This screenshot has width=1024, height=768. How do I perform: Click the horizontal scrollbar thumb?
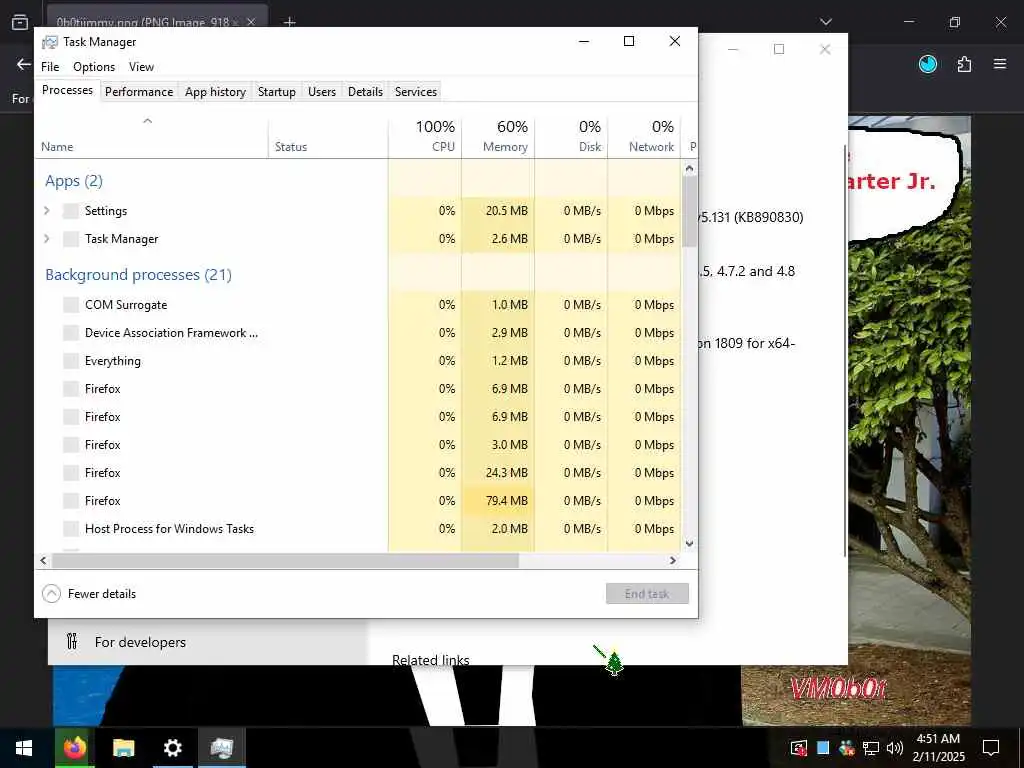click(x=285, y=560)
